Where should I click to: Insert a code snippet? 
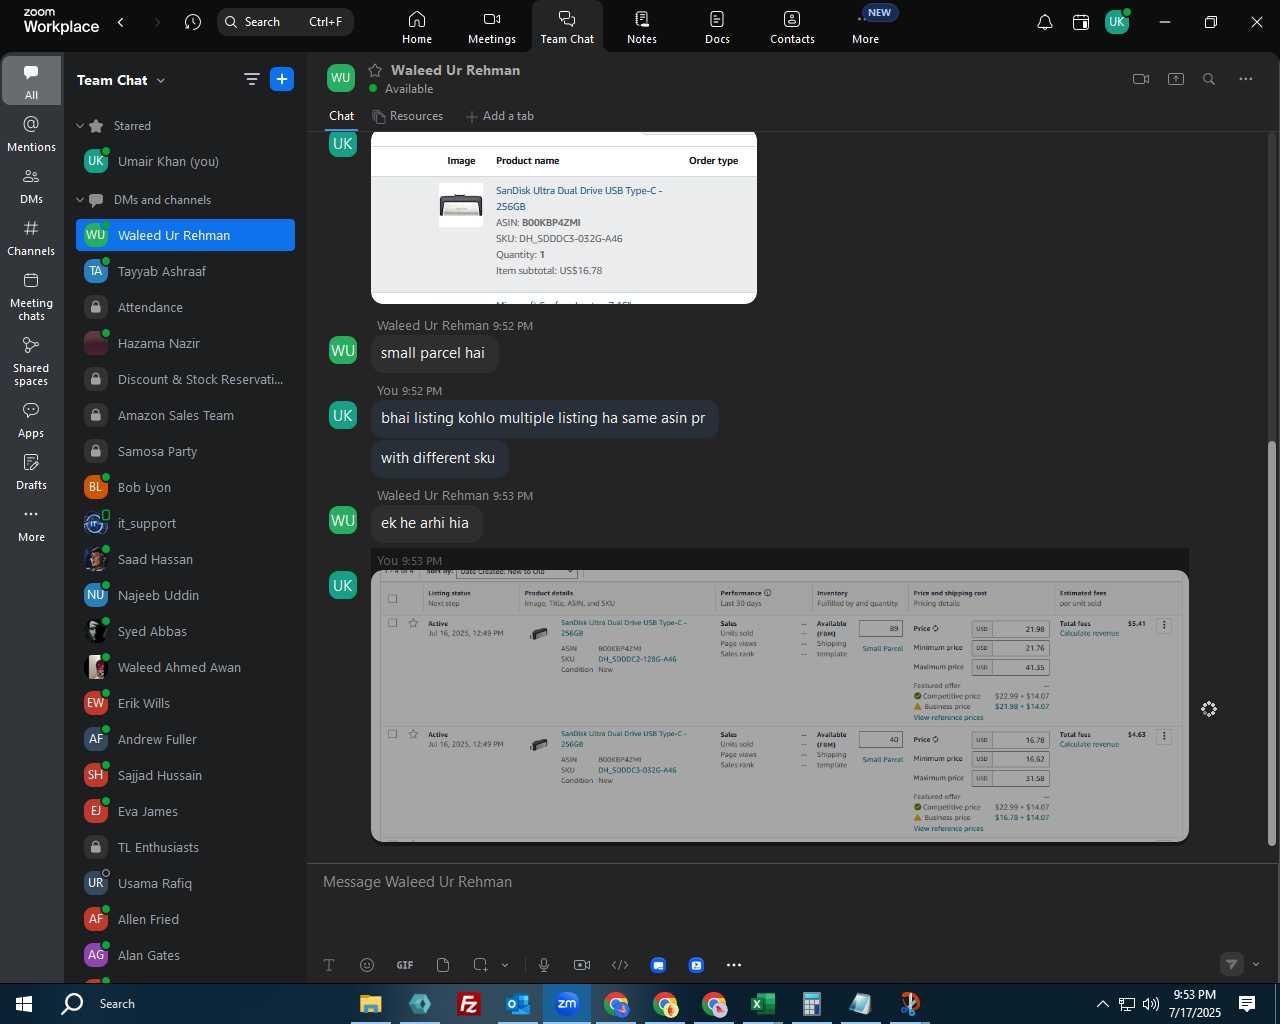620,965
